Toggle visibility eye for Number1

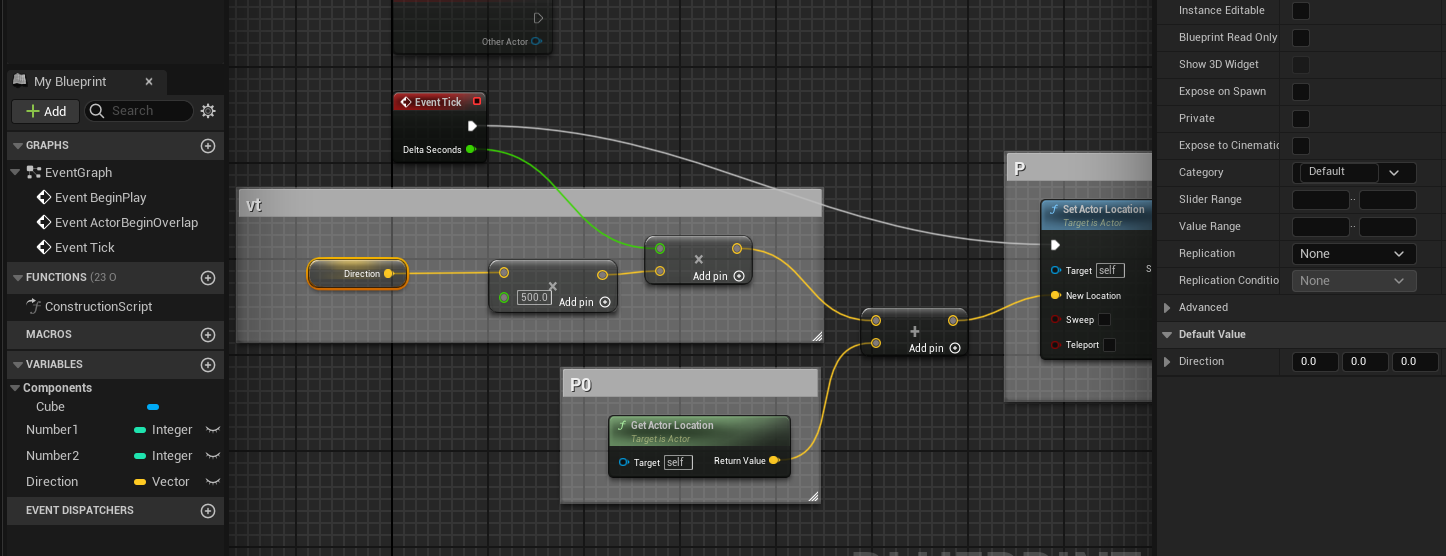(x=212, y=430)
